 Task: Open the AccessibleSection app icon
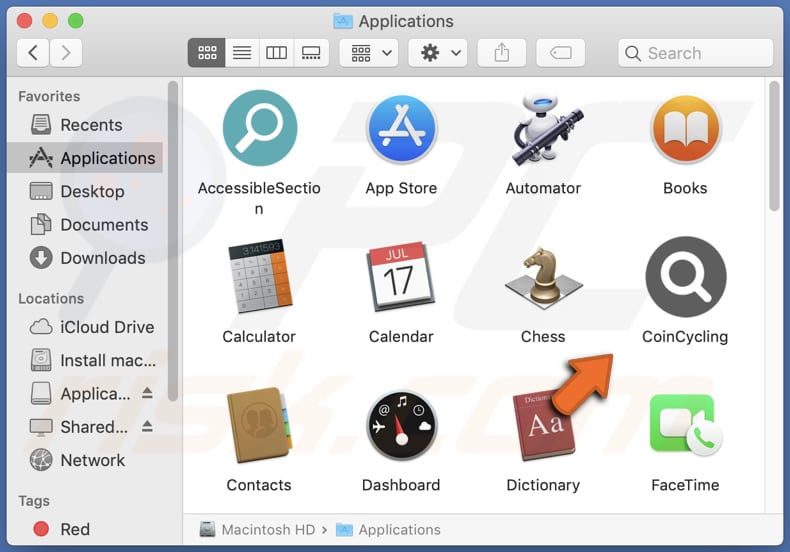pyautogui.click(x=259, y=128)
